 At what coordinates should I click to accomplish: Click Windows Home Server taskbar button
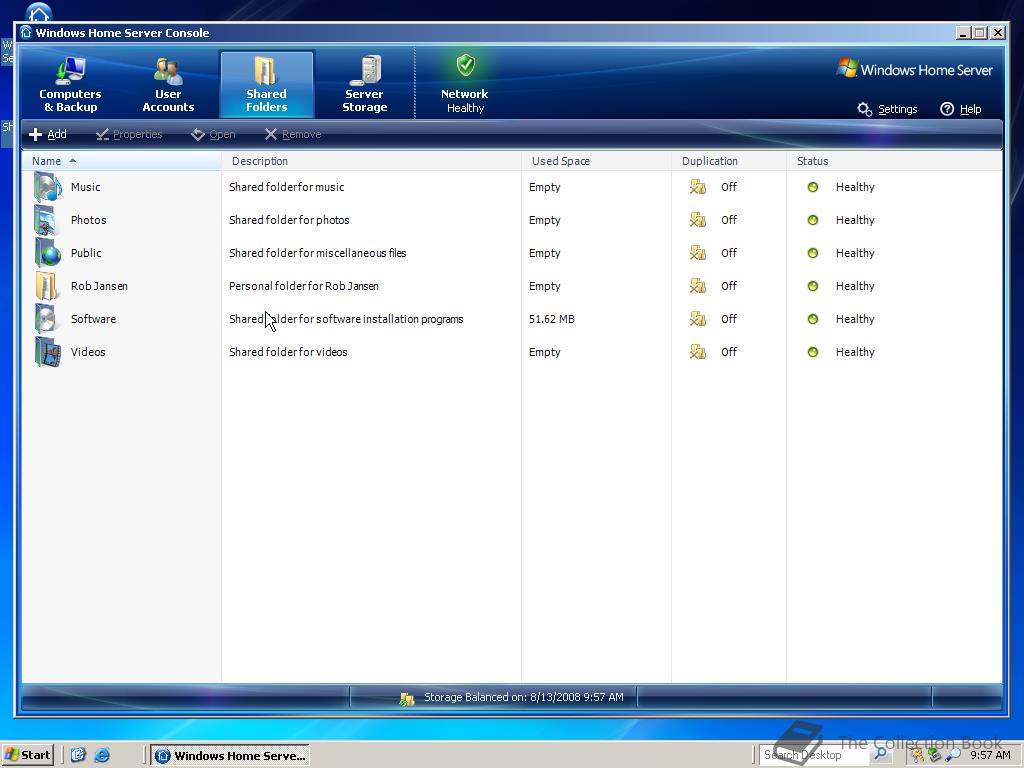tap(231, 756)
